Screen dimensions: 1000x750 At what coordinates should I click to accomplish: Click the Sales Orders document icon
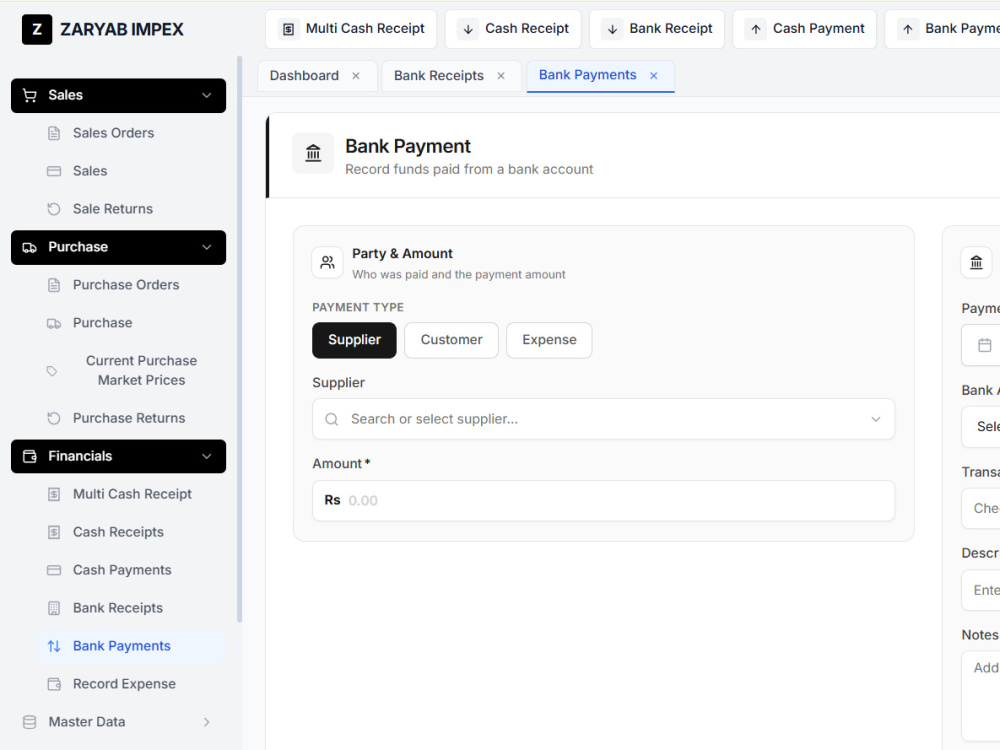coord(54,133)
